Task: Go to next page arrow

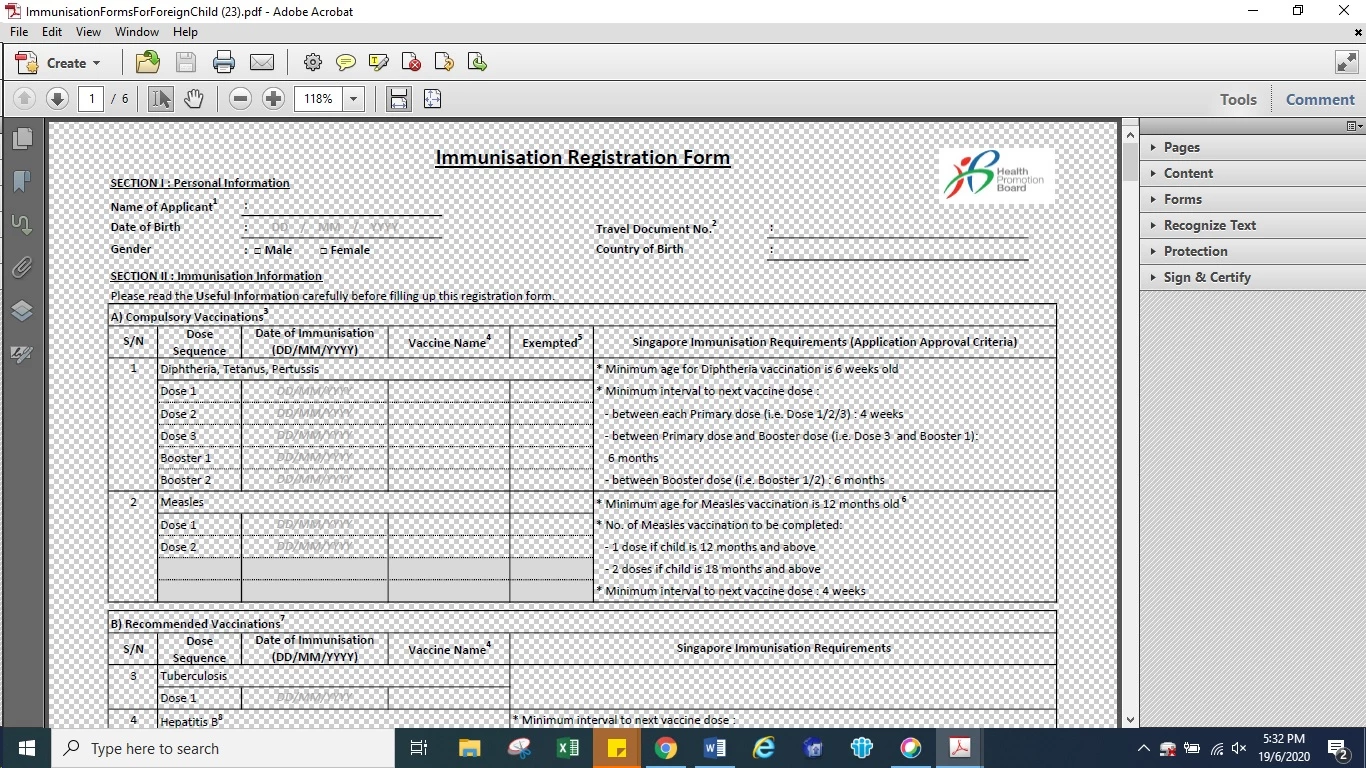Action: [x=57, y=99]
